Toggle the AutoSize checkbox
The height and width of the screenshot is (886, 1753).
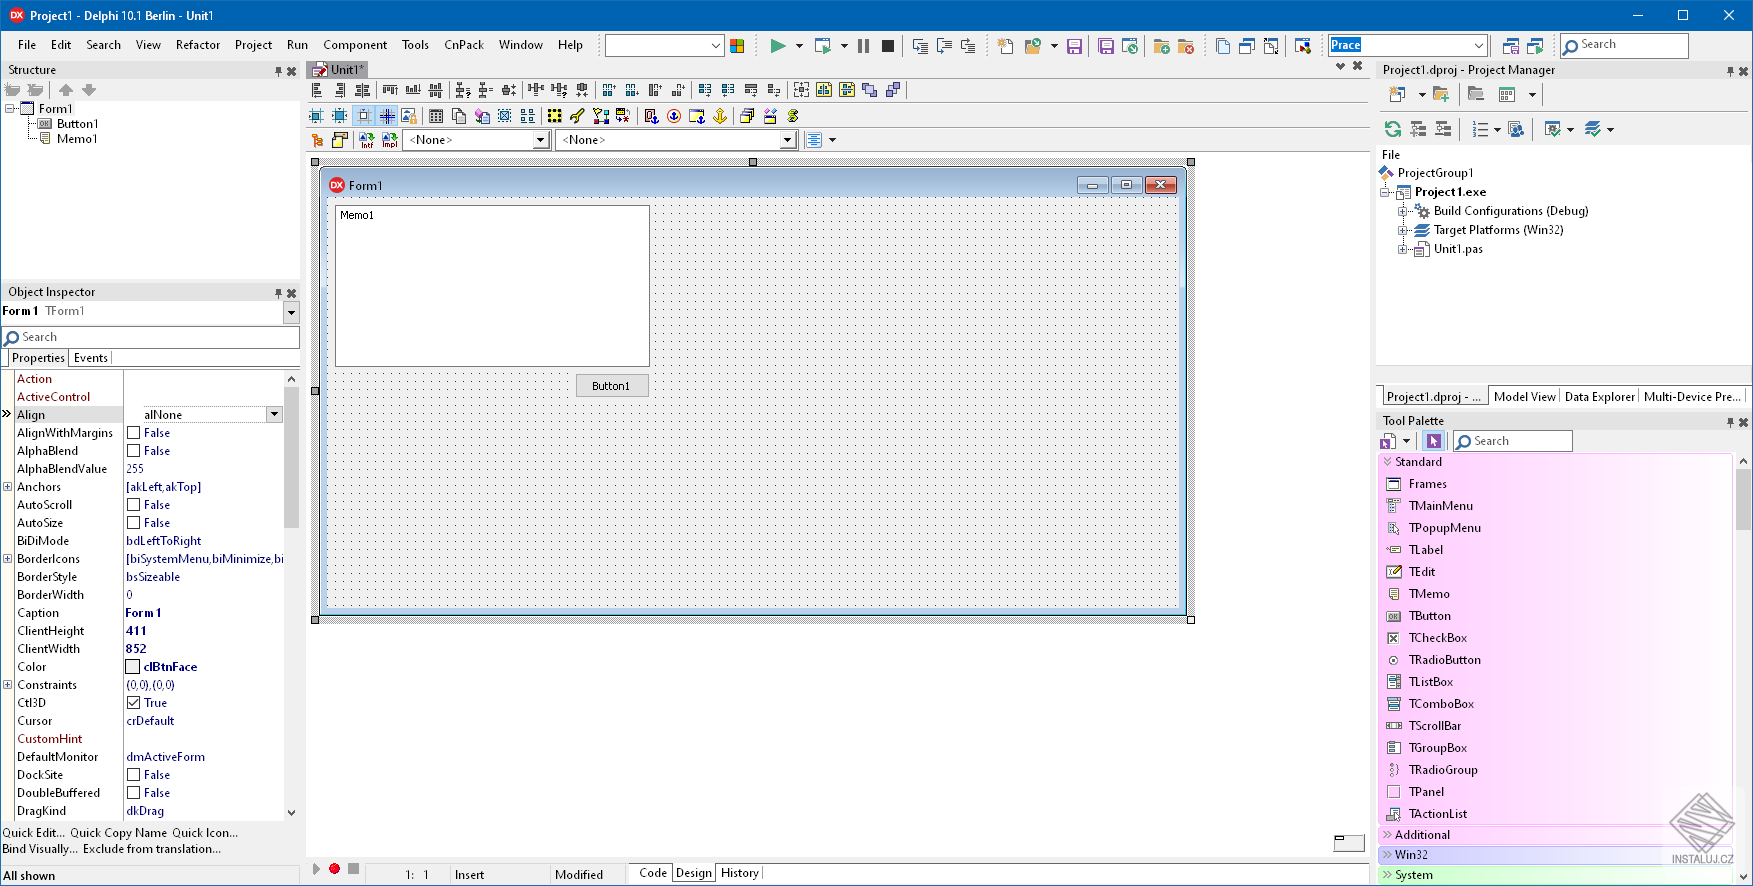[133, 523]
